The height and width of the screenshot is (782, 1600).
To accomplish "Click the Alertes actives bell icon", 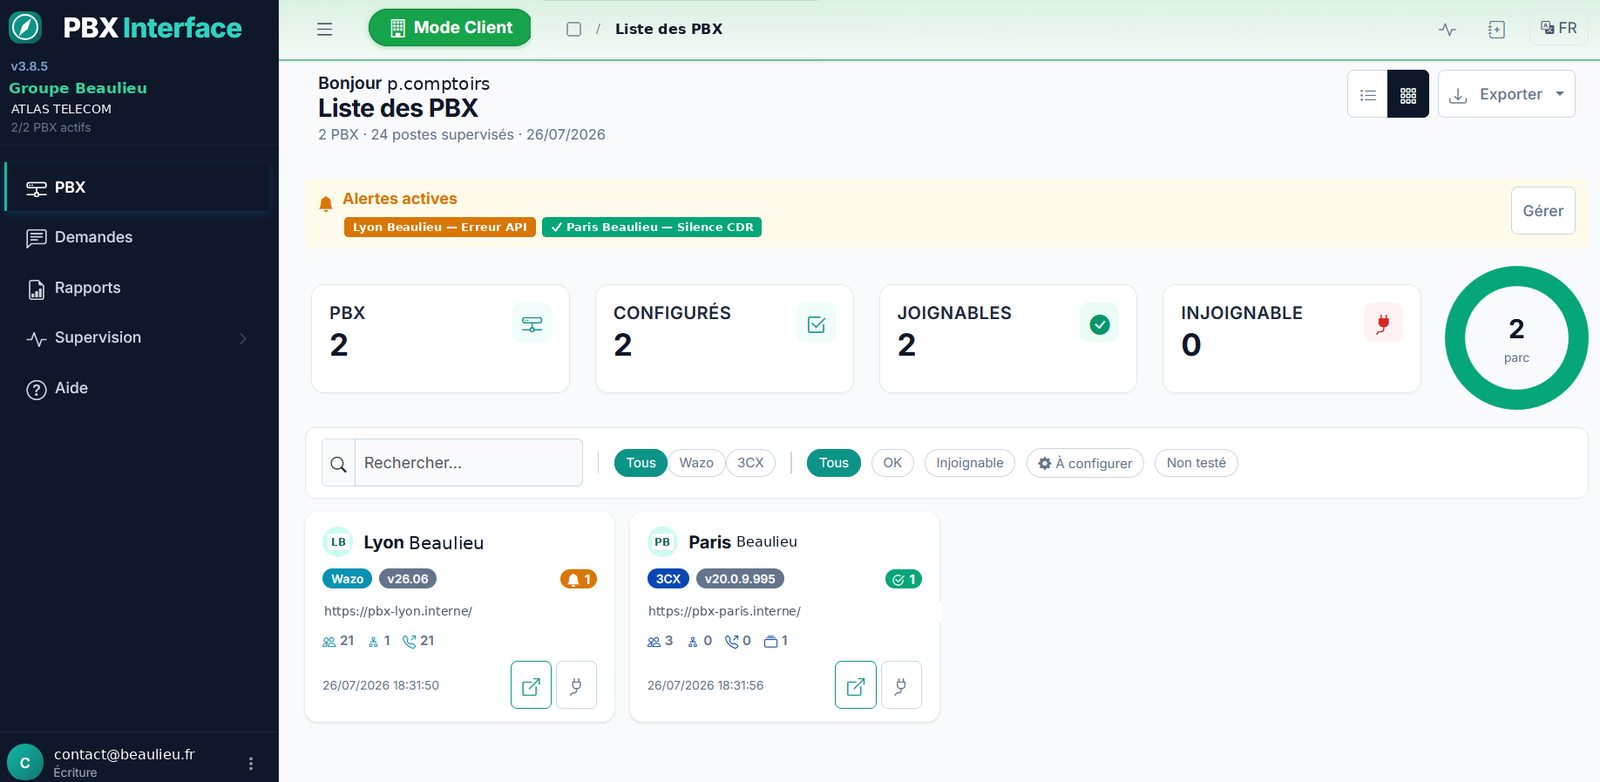I will coord(325,204).
